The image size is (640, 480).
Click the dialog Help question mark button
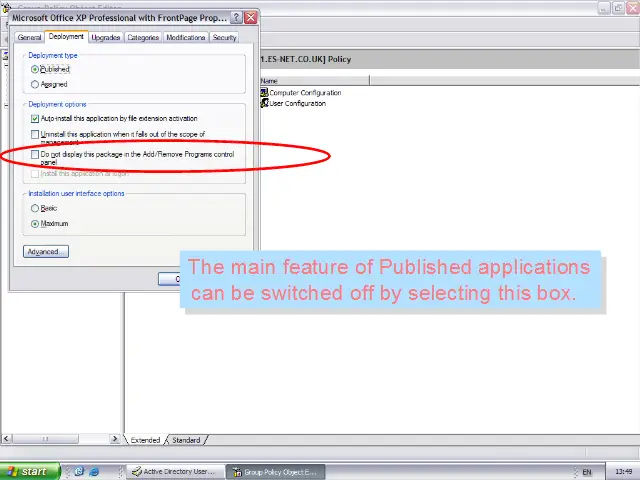(236, 18)
